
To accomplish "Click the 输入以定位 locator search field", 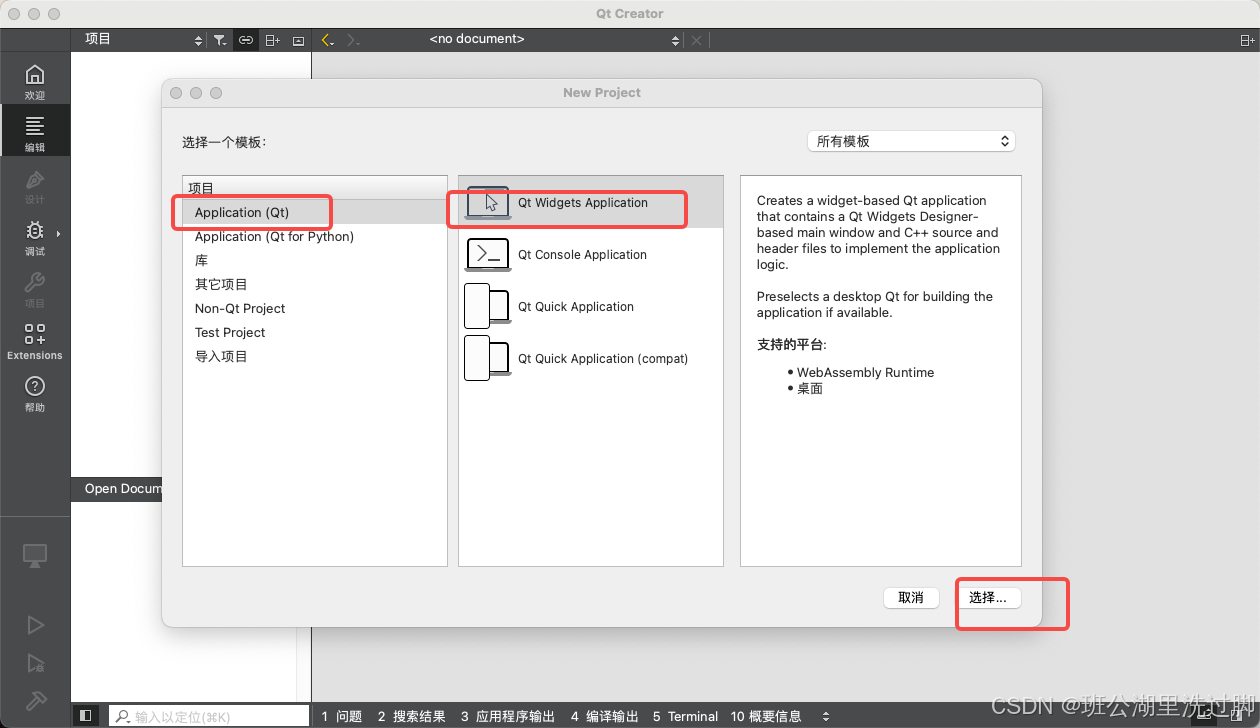I will tap(209, 716).
